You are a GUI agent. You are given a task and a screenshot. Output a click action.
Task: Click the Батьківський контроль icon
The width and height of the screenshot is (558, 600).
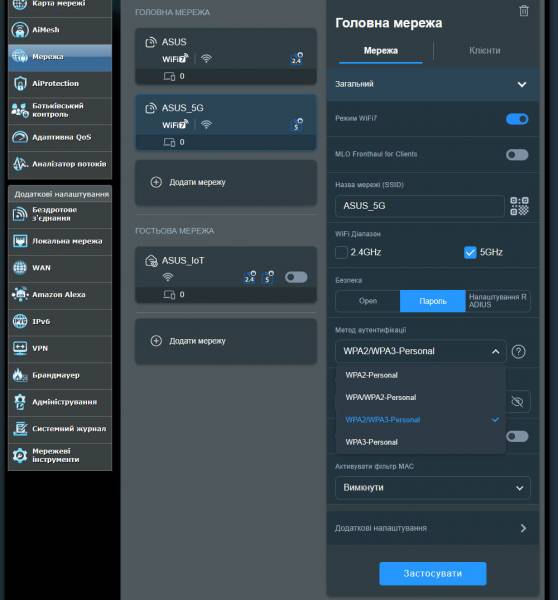click(x=20, y=110)
